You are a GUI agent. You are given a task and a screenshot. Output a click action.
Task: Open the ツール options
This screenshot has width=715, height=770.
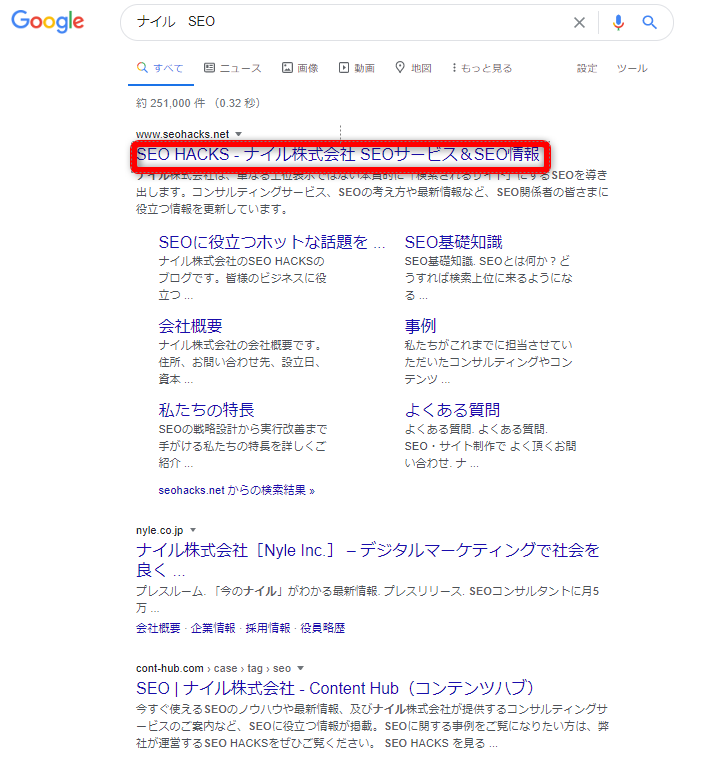click(632, 68)
